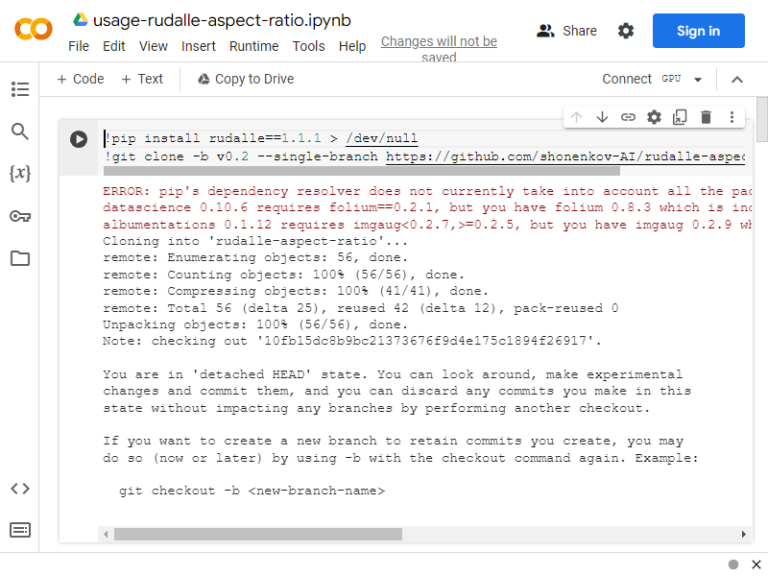768x576 pixels.
Task: Place cursor in '!pip install rudalle' line
Action: click(261, 138)
